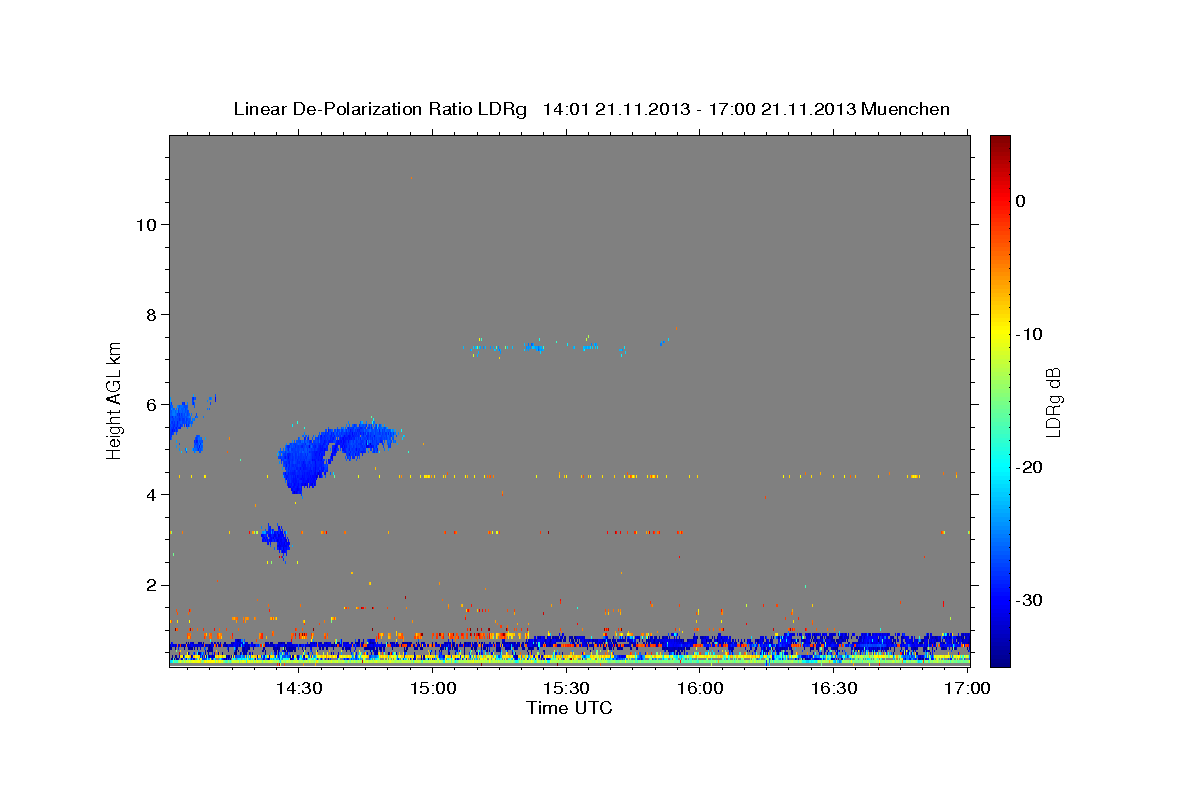Click the 'LDRg dB' colorbar label
1200x800 pixels.
[x=1053, y=402]
